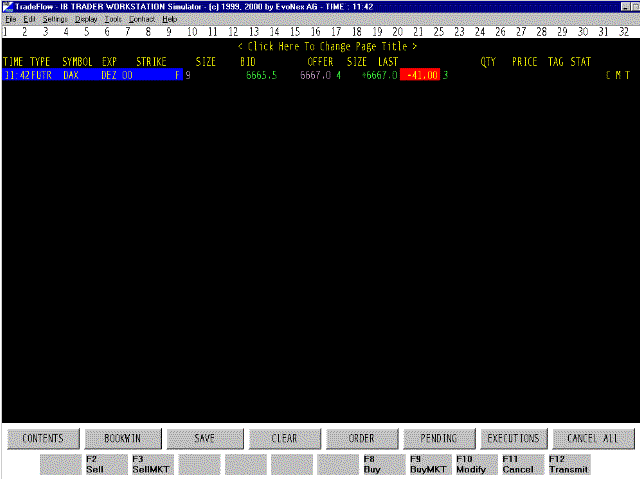Click the TAG column header
This screenshot has height=480, width=640.
[x=556, y=62]
